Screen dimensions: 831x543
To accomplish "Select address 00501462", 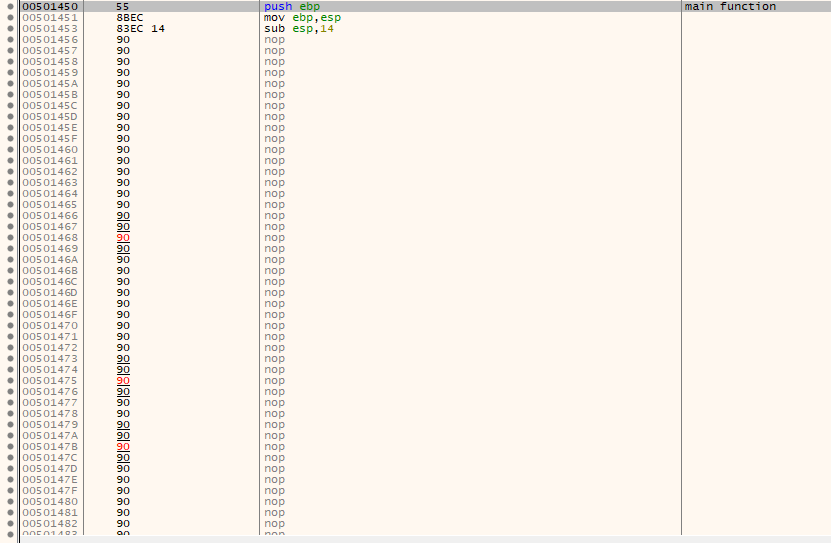I will 50,172.
